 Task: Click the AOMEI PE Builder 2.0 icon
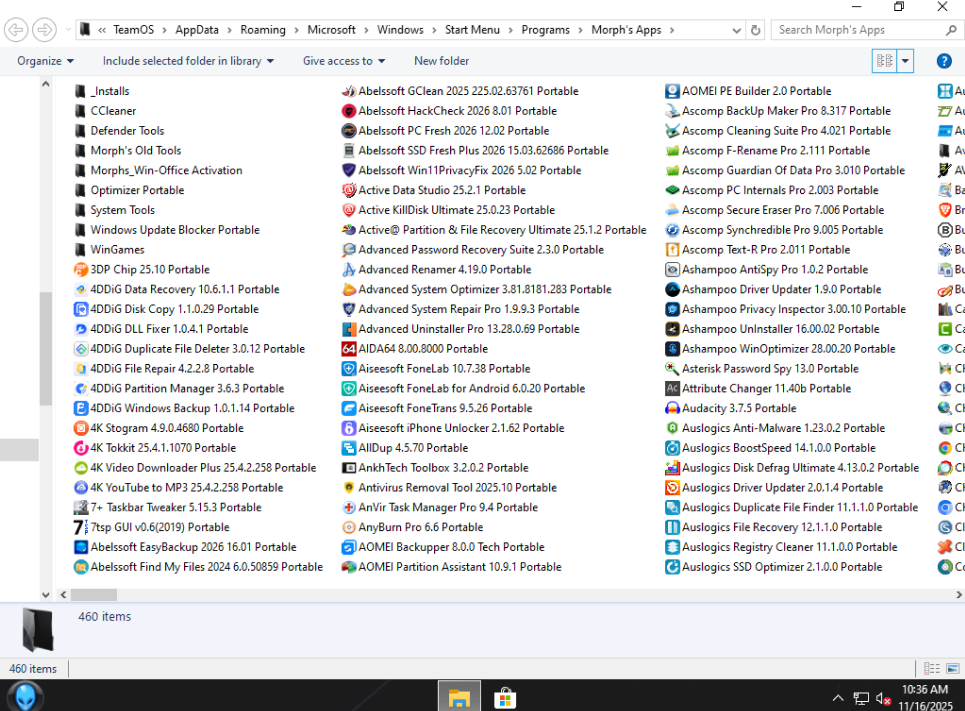(x=672, y=91)
